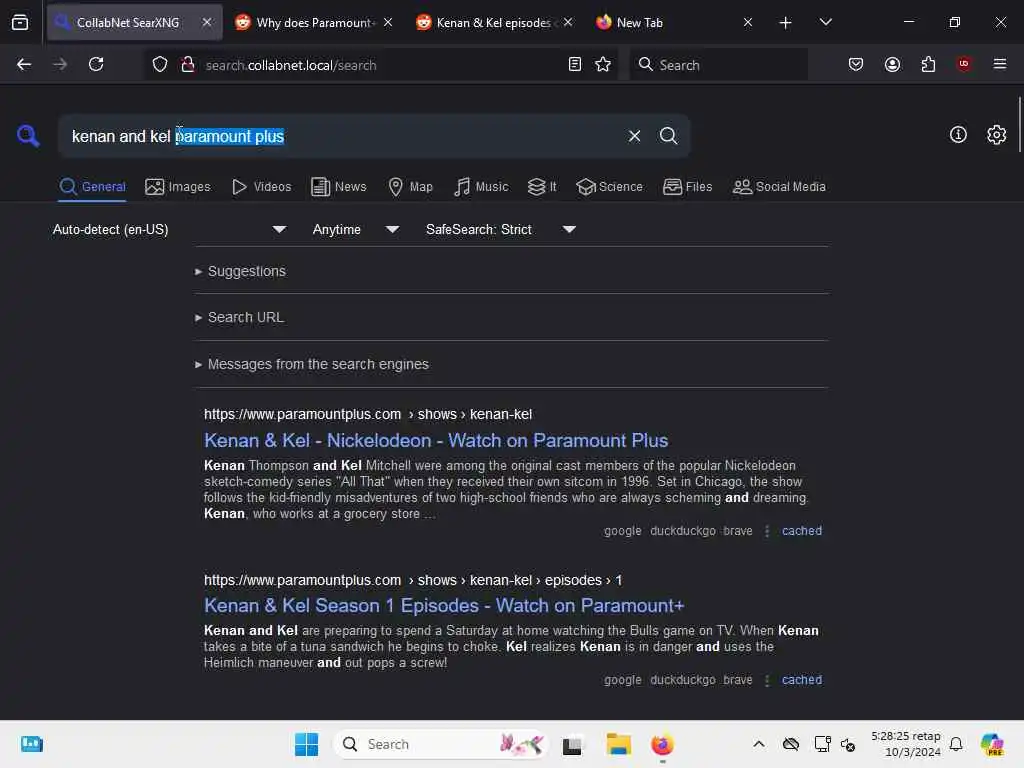This screenshot has width=1024, height=768.
Task: Open Kenan & Kel Season 1 Episodes link
Action: 444,606
